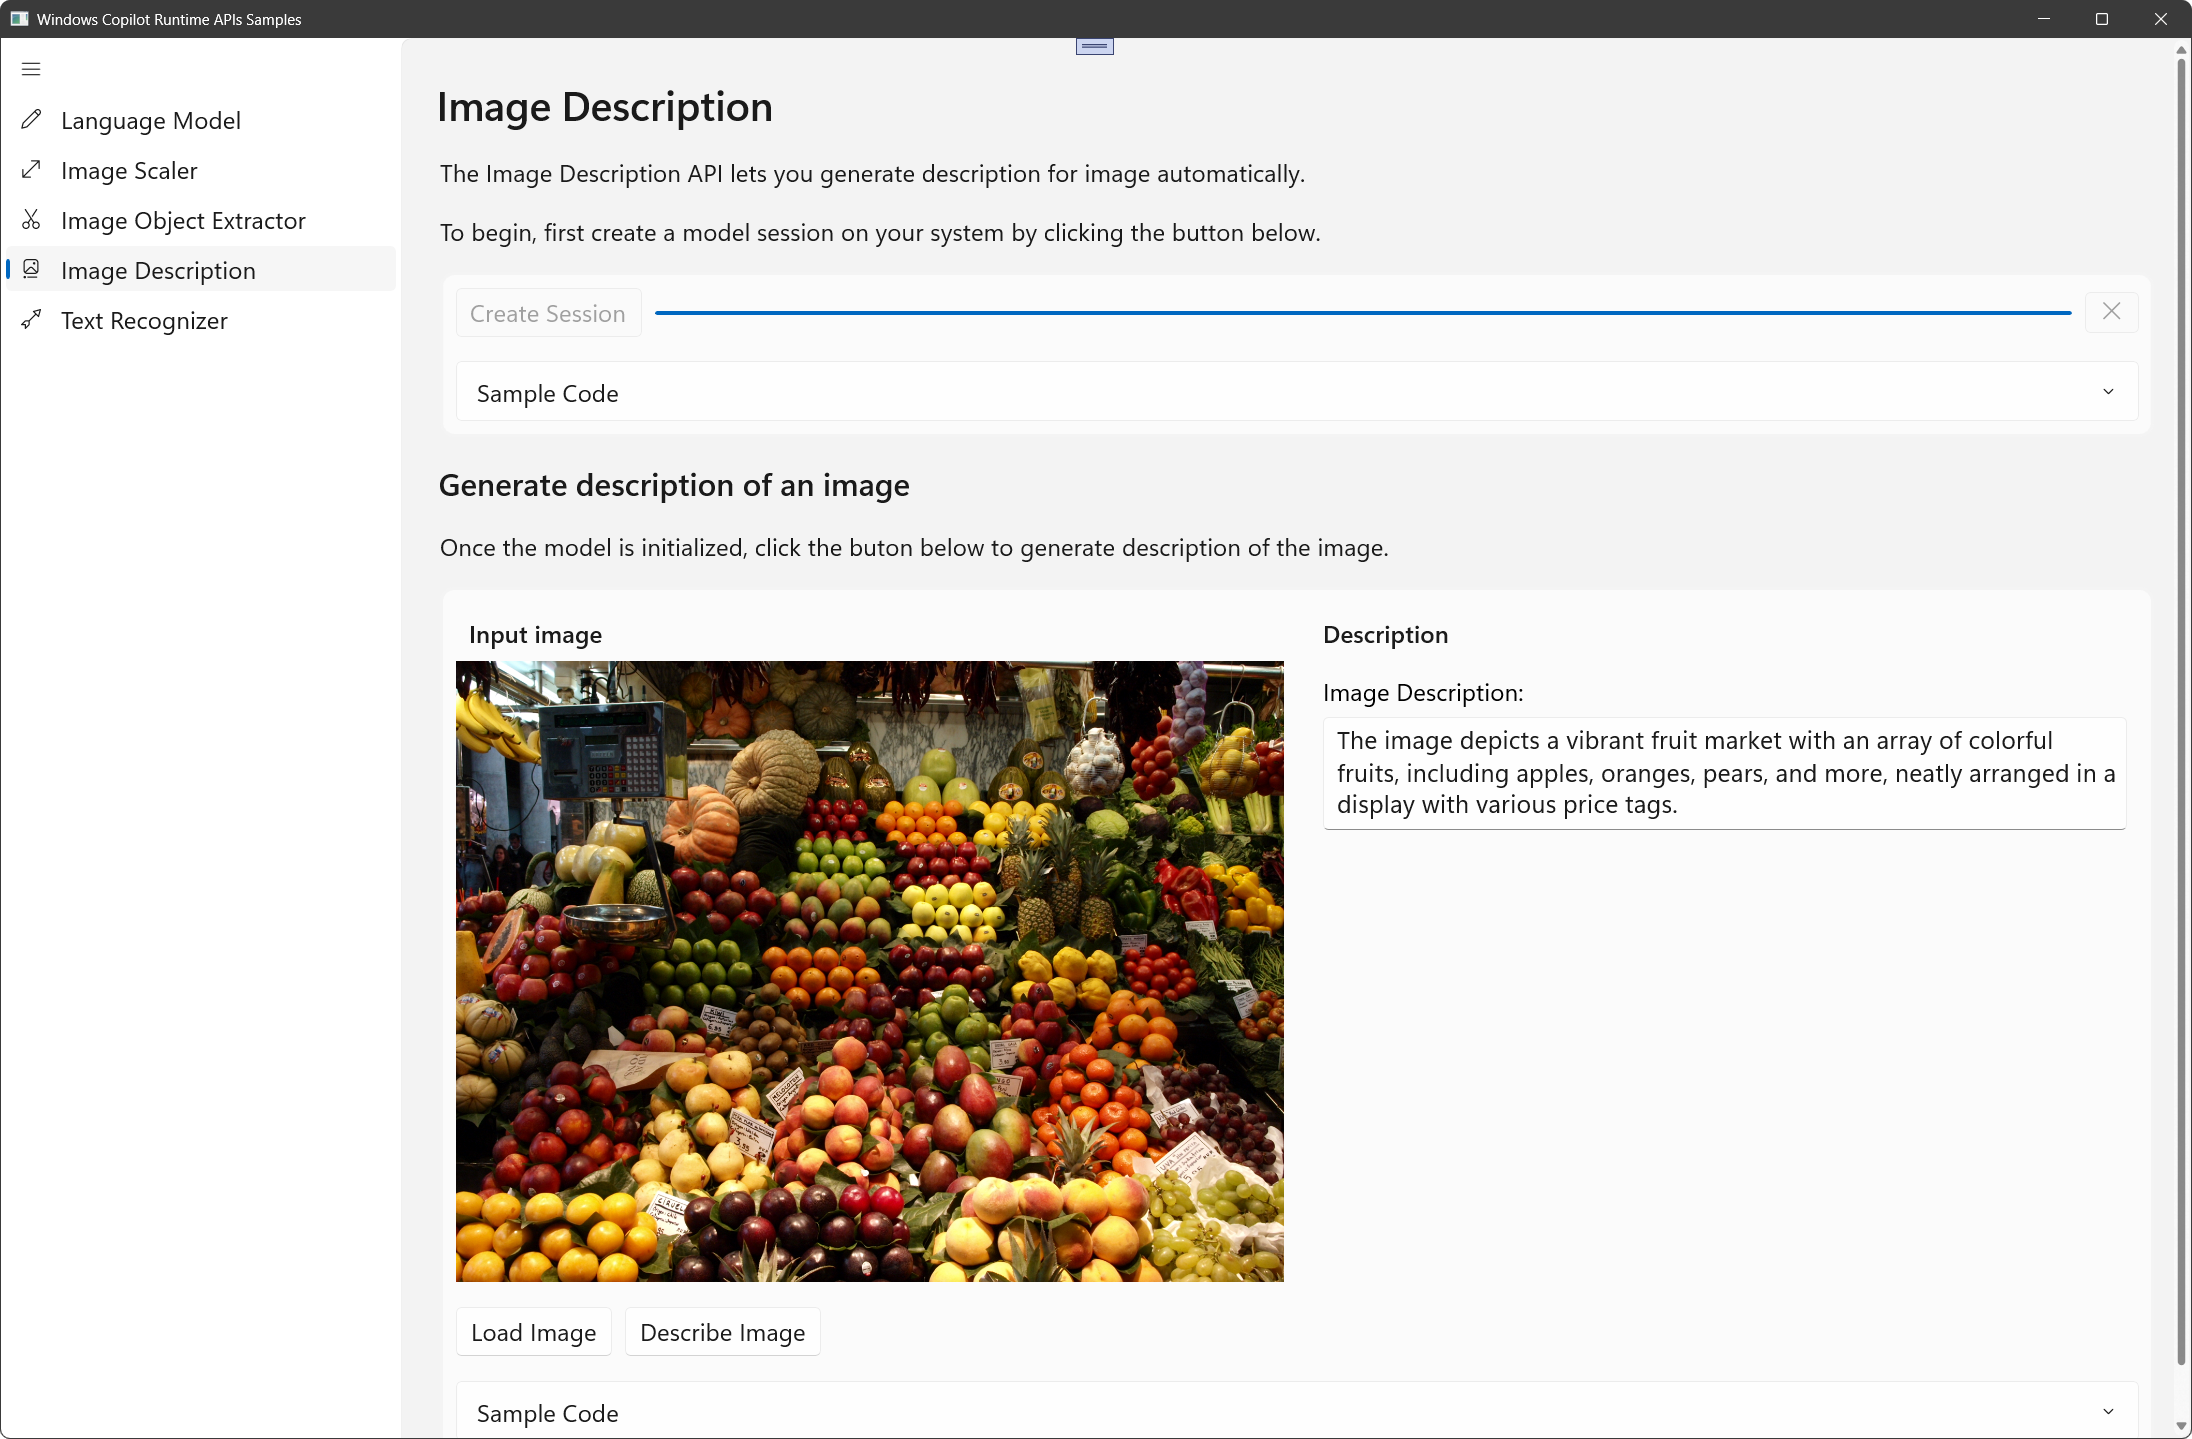Click the Image Object Extractor scissors icon
This screenshot has height=1439, width=2192.
click(x=31, y=220)
